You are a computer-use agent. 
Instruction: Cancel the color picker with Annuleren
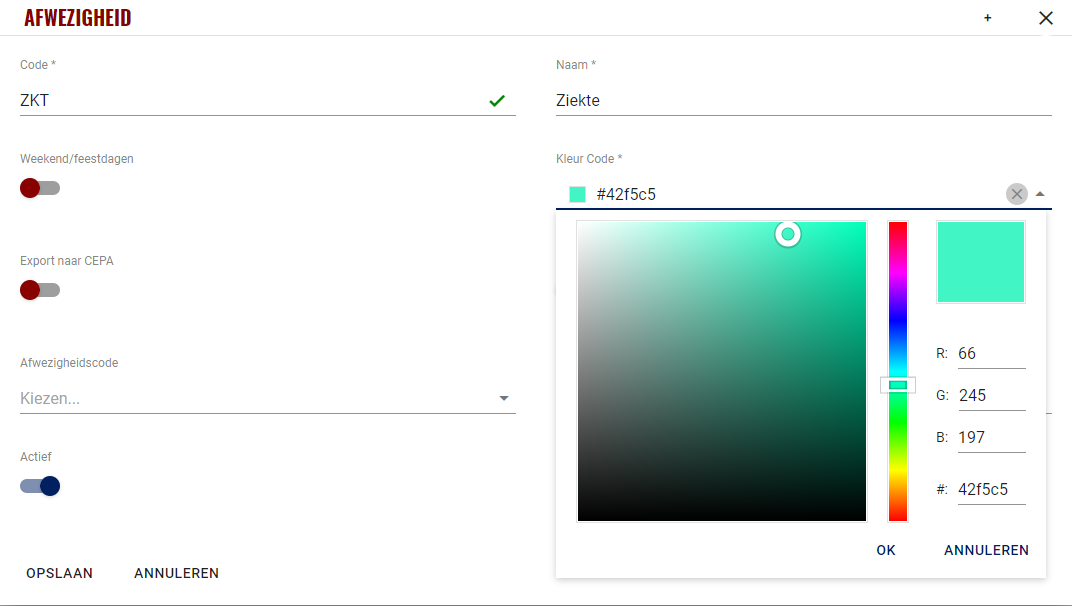[x=986, y=551]
